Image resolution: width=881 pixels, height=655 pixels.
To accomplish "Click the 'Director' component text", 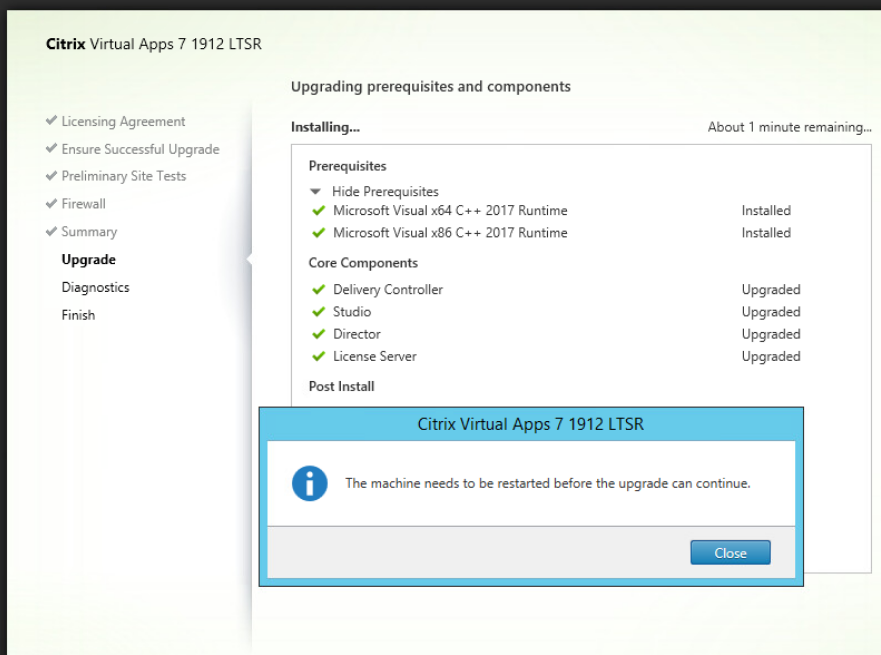I will 357,334.
